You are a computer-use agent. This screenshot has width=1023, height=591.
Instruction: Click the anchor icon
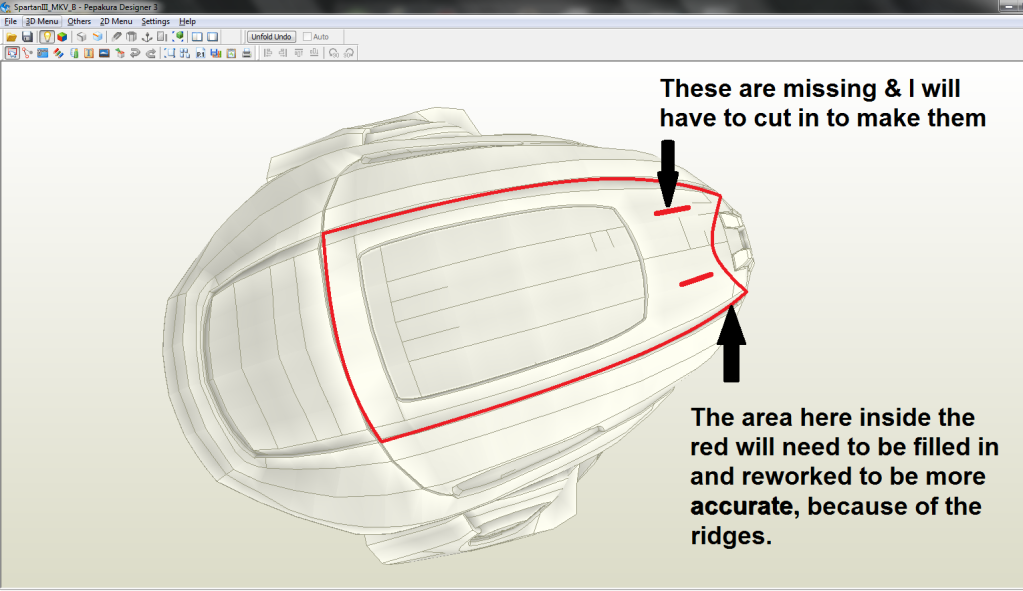point(147,37)
